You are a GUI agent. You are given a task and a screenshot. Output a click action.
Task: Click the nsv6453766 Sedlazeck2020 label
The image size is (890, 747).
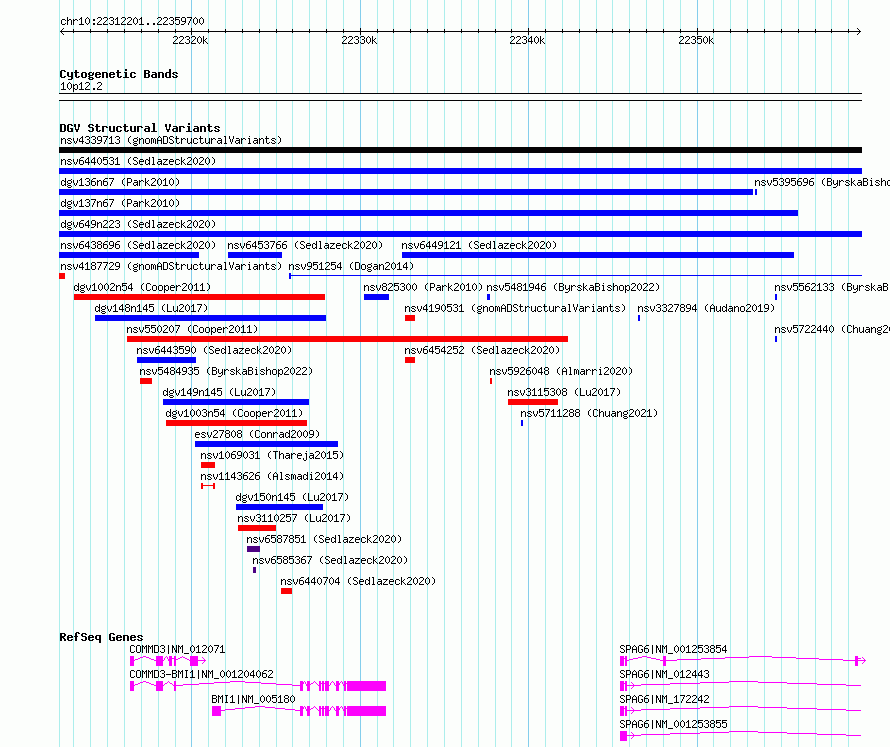tap(305, 245)
